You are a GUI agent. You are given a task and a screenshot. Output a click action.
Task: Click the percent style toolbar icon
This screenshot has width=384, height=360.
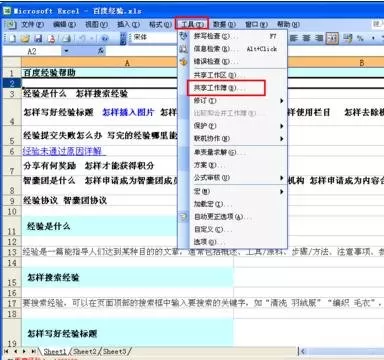point(360,38)
